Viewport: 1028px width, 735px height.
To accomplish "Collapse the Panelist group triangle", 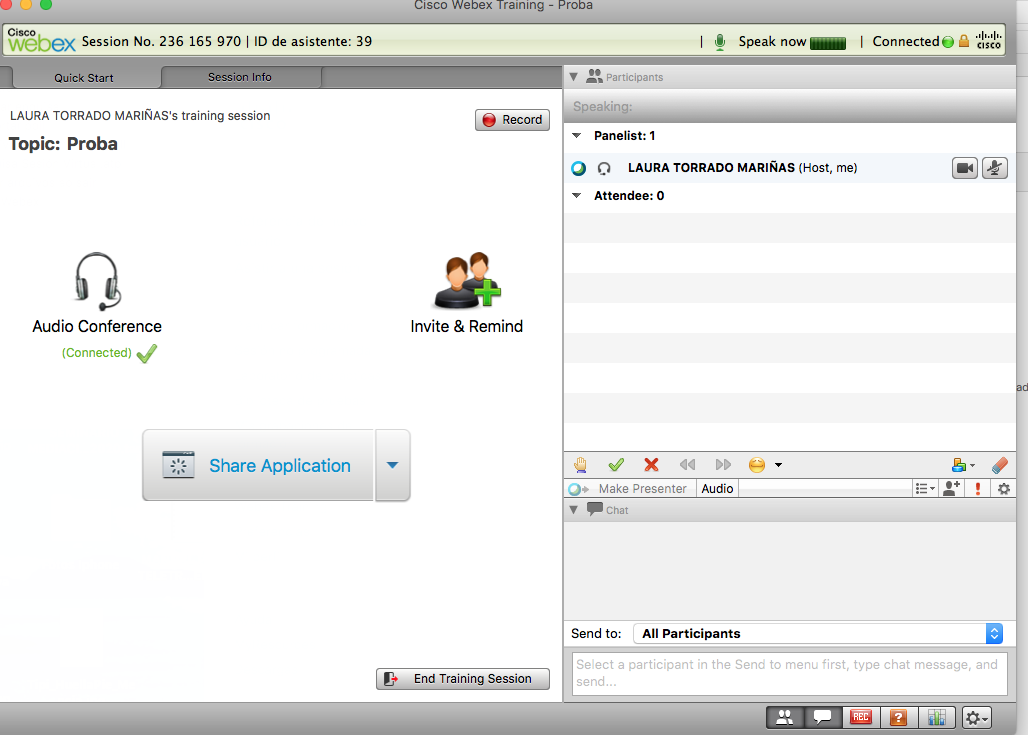I will (x=576, y=136).
